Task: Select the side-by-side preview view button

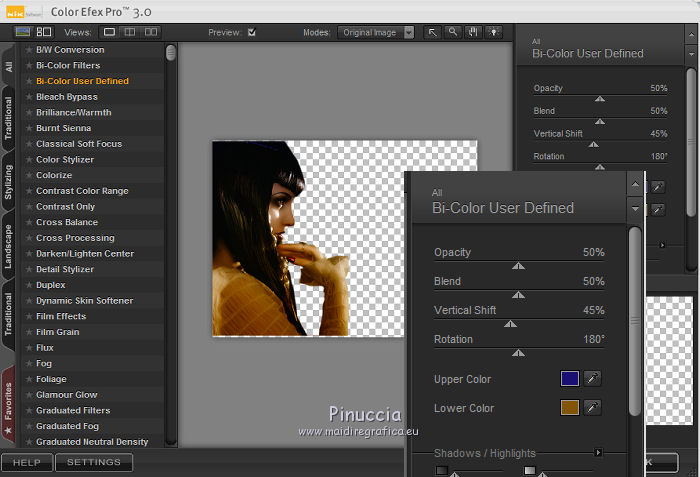Action: pos(151,32)
